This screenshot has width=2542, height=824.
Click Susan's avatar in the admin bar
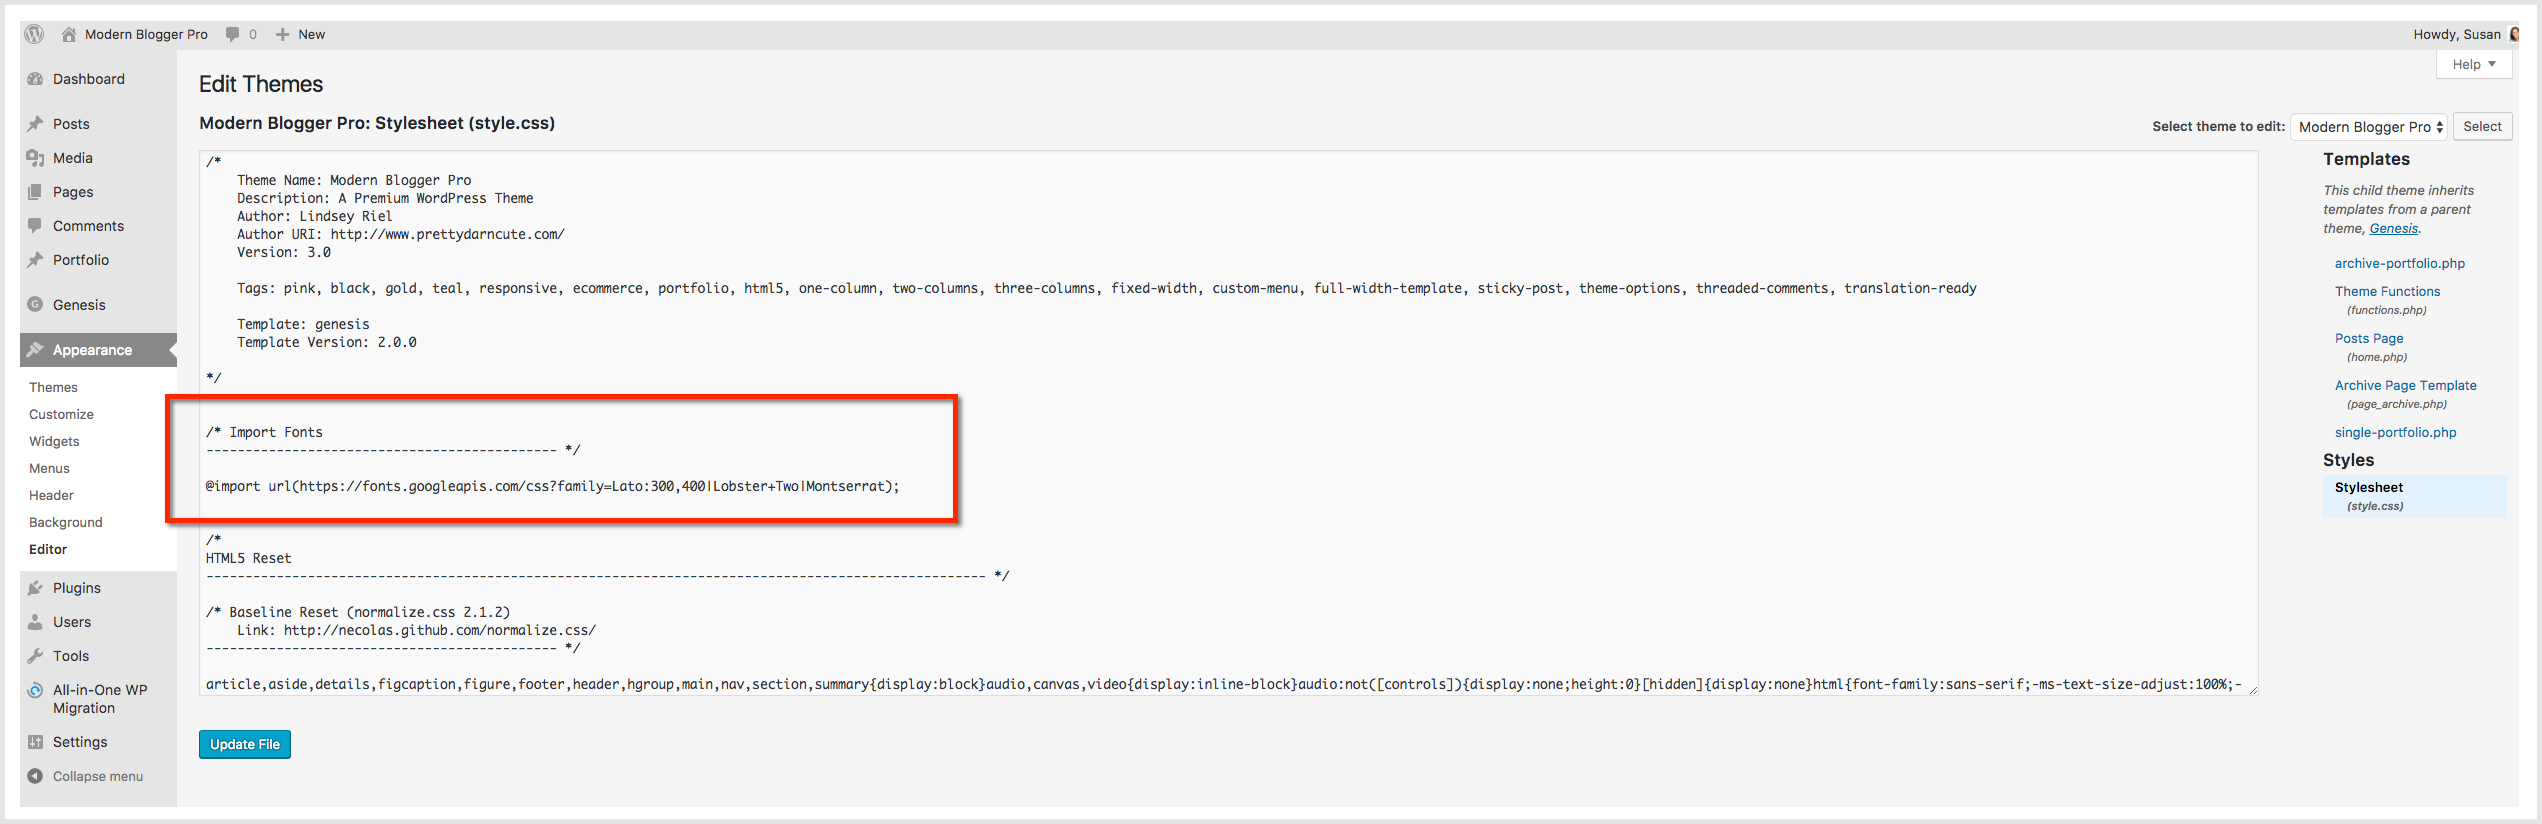(2514, 34)
